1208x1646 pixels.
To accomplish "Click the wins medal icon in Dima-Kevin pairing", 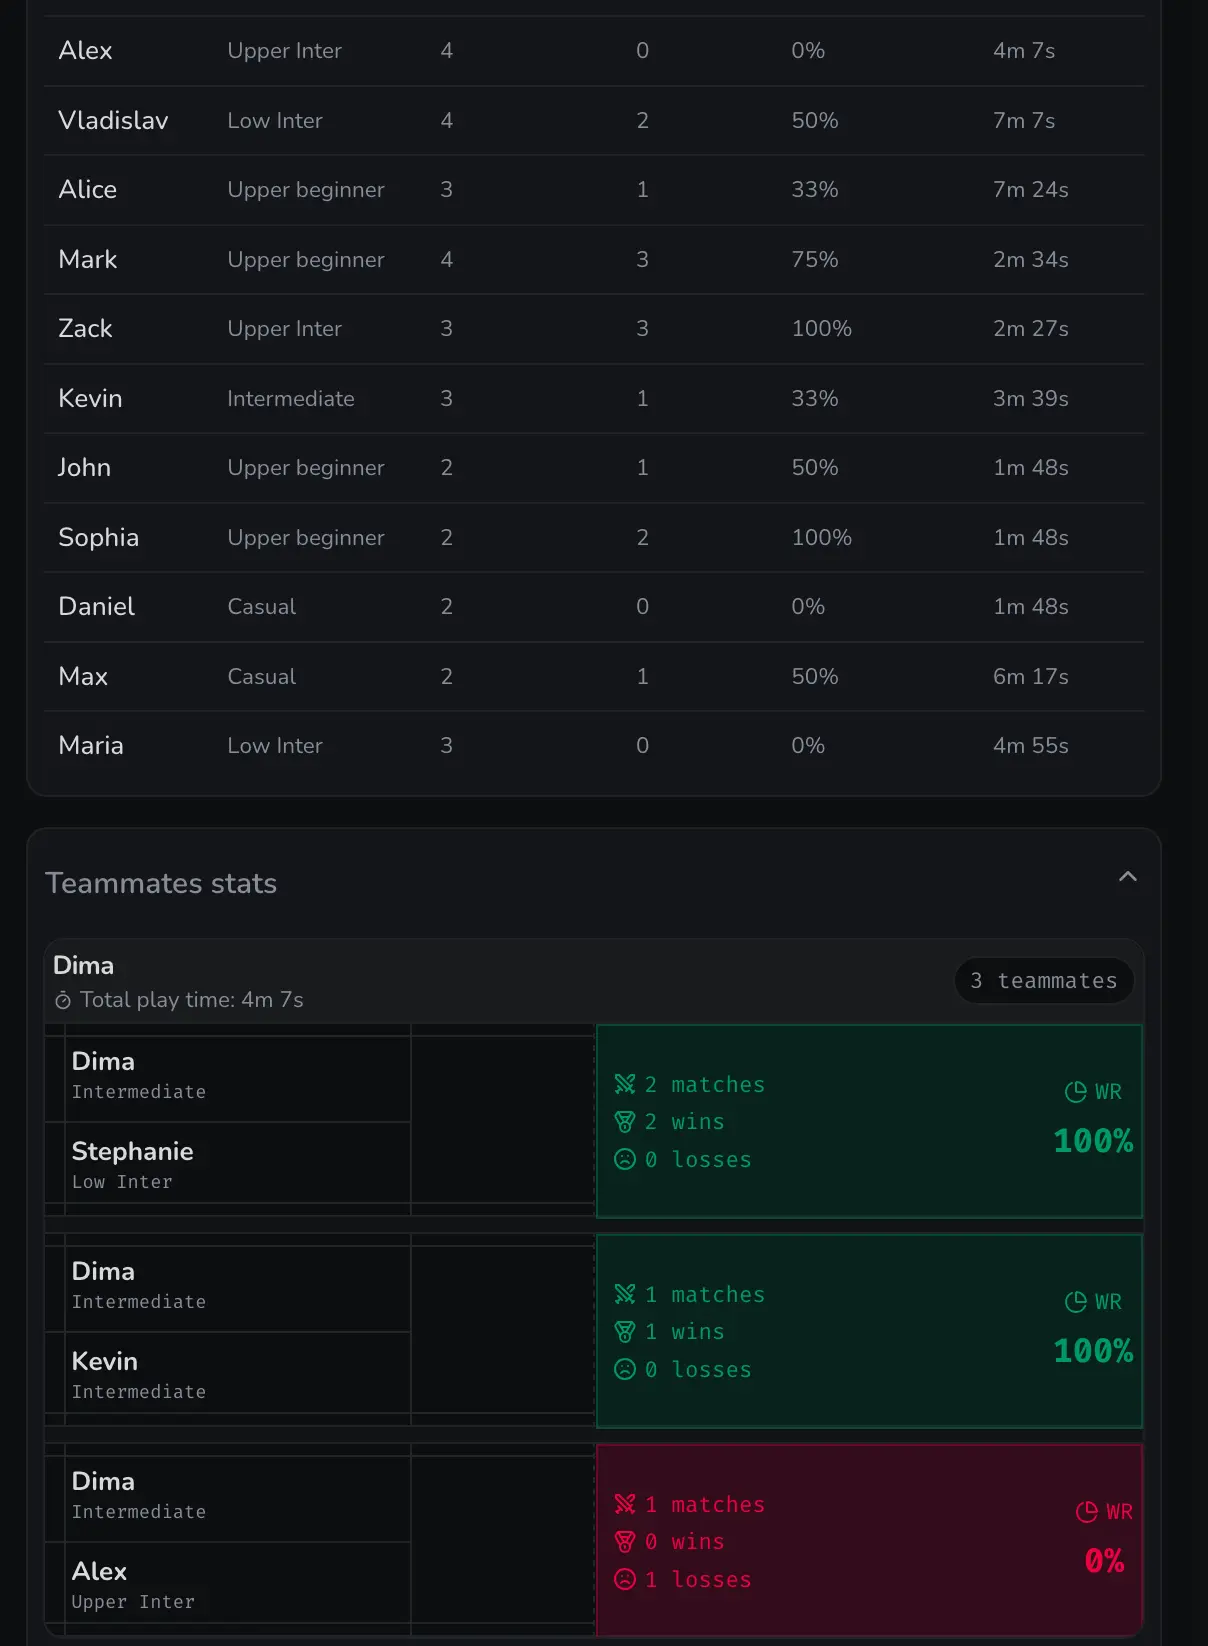I will 626,1331.
